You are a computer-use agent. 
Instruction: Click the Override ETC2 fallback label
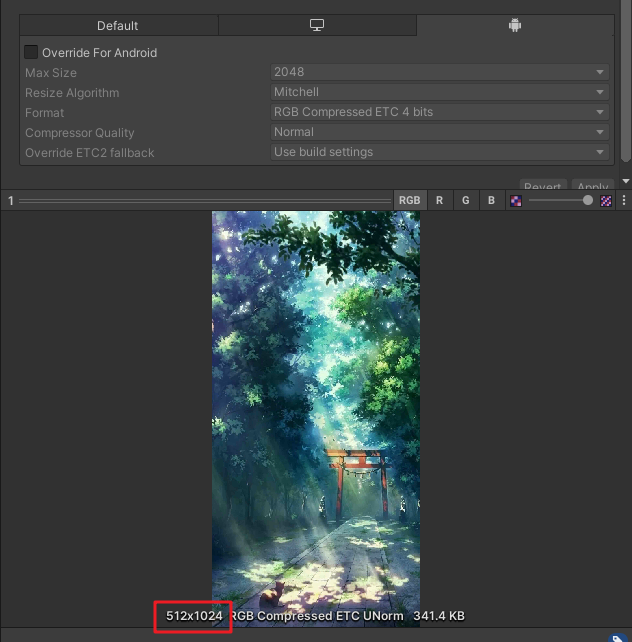90,153
